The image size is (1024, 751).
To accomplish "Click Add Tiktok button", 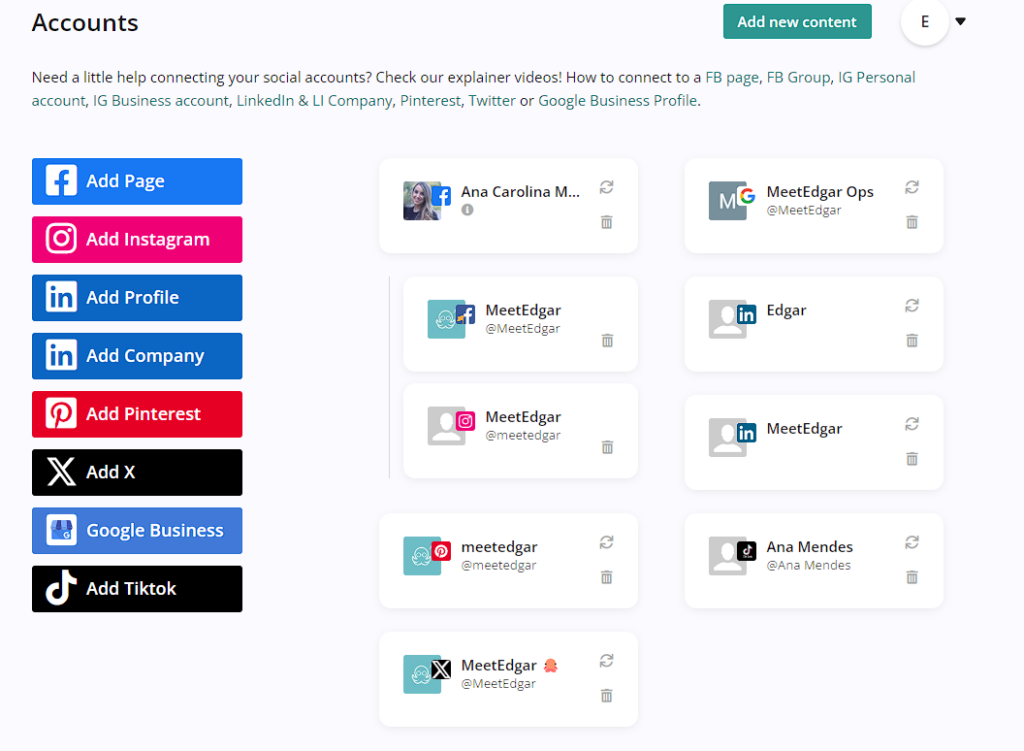I will [x=137, y=588].
